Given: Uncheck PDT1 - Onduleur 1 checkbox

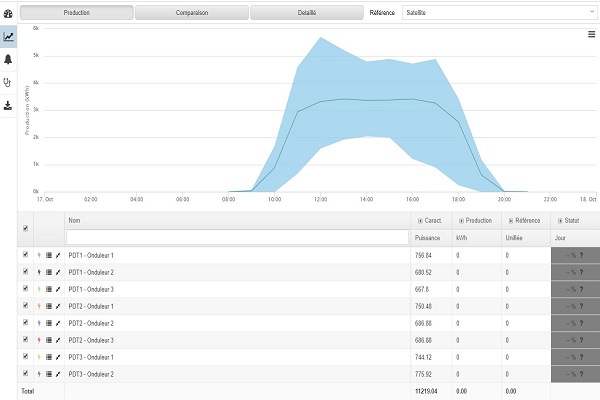Looking at the screenshot, I should tap(26, 254).
